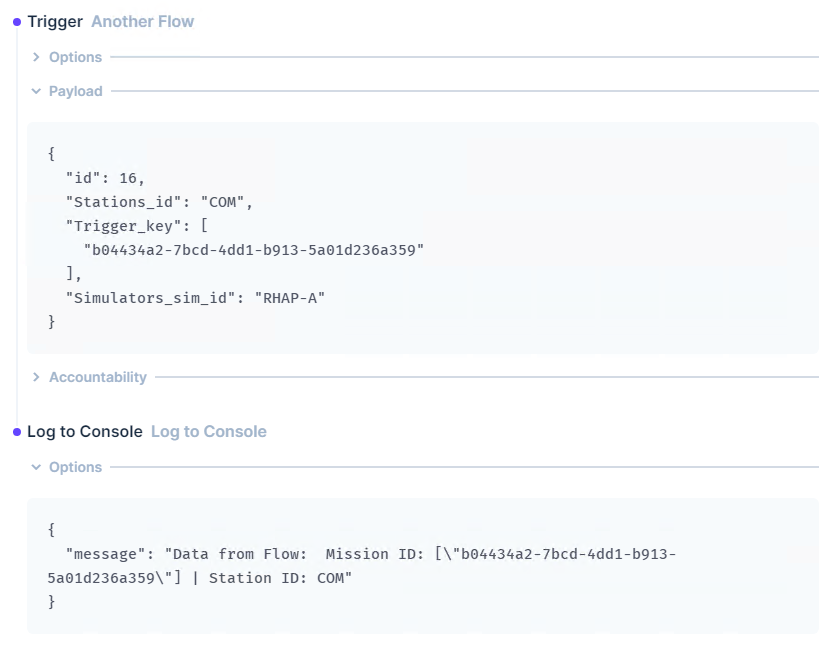831x650 pixels.
Task: Click the 'Log to Console' step heading
Action: [85, 432]
